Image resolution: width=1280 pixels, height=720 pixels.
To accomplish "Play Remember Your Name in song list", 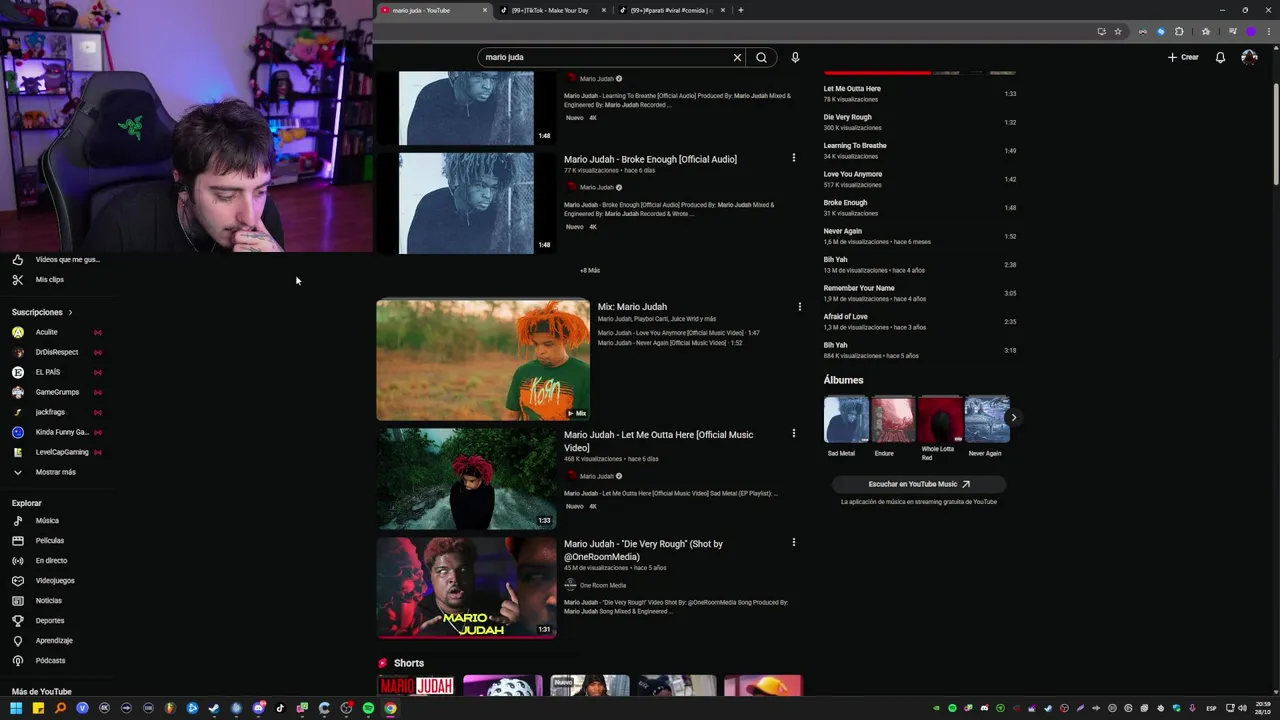I will click(x=920, y=293).
